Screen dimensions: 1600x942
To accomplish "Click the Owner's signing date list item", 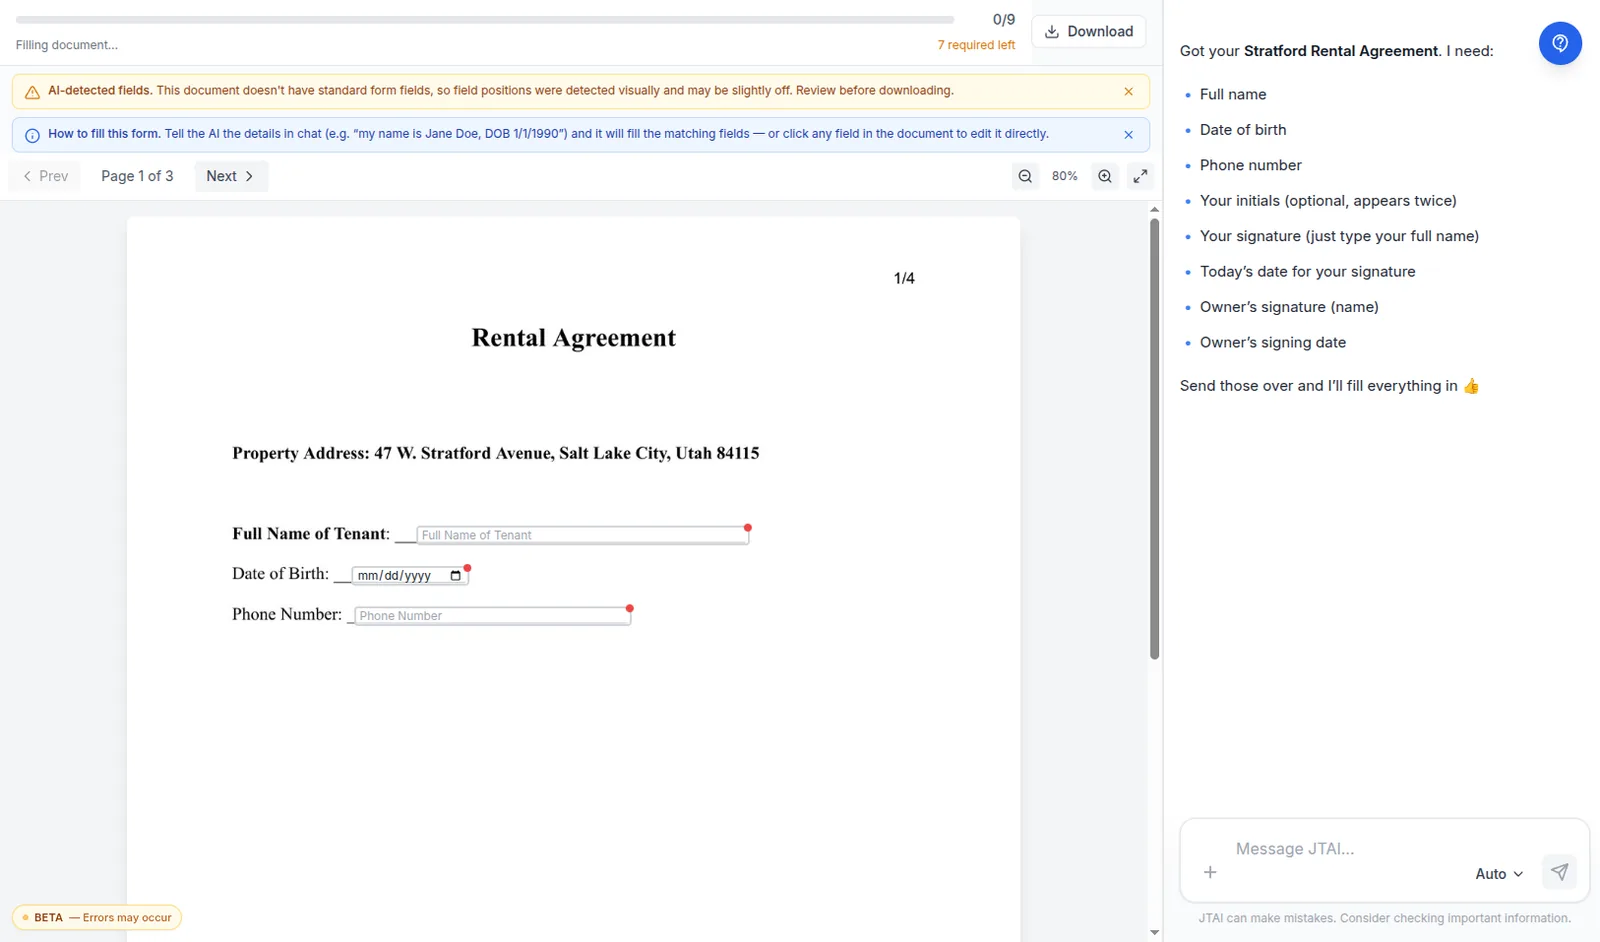I will point(1273,343).
